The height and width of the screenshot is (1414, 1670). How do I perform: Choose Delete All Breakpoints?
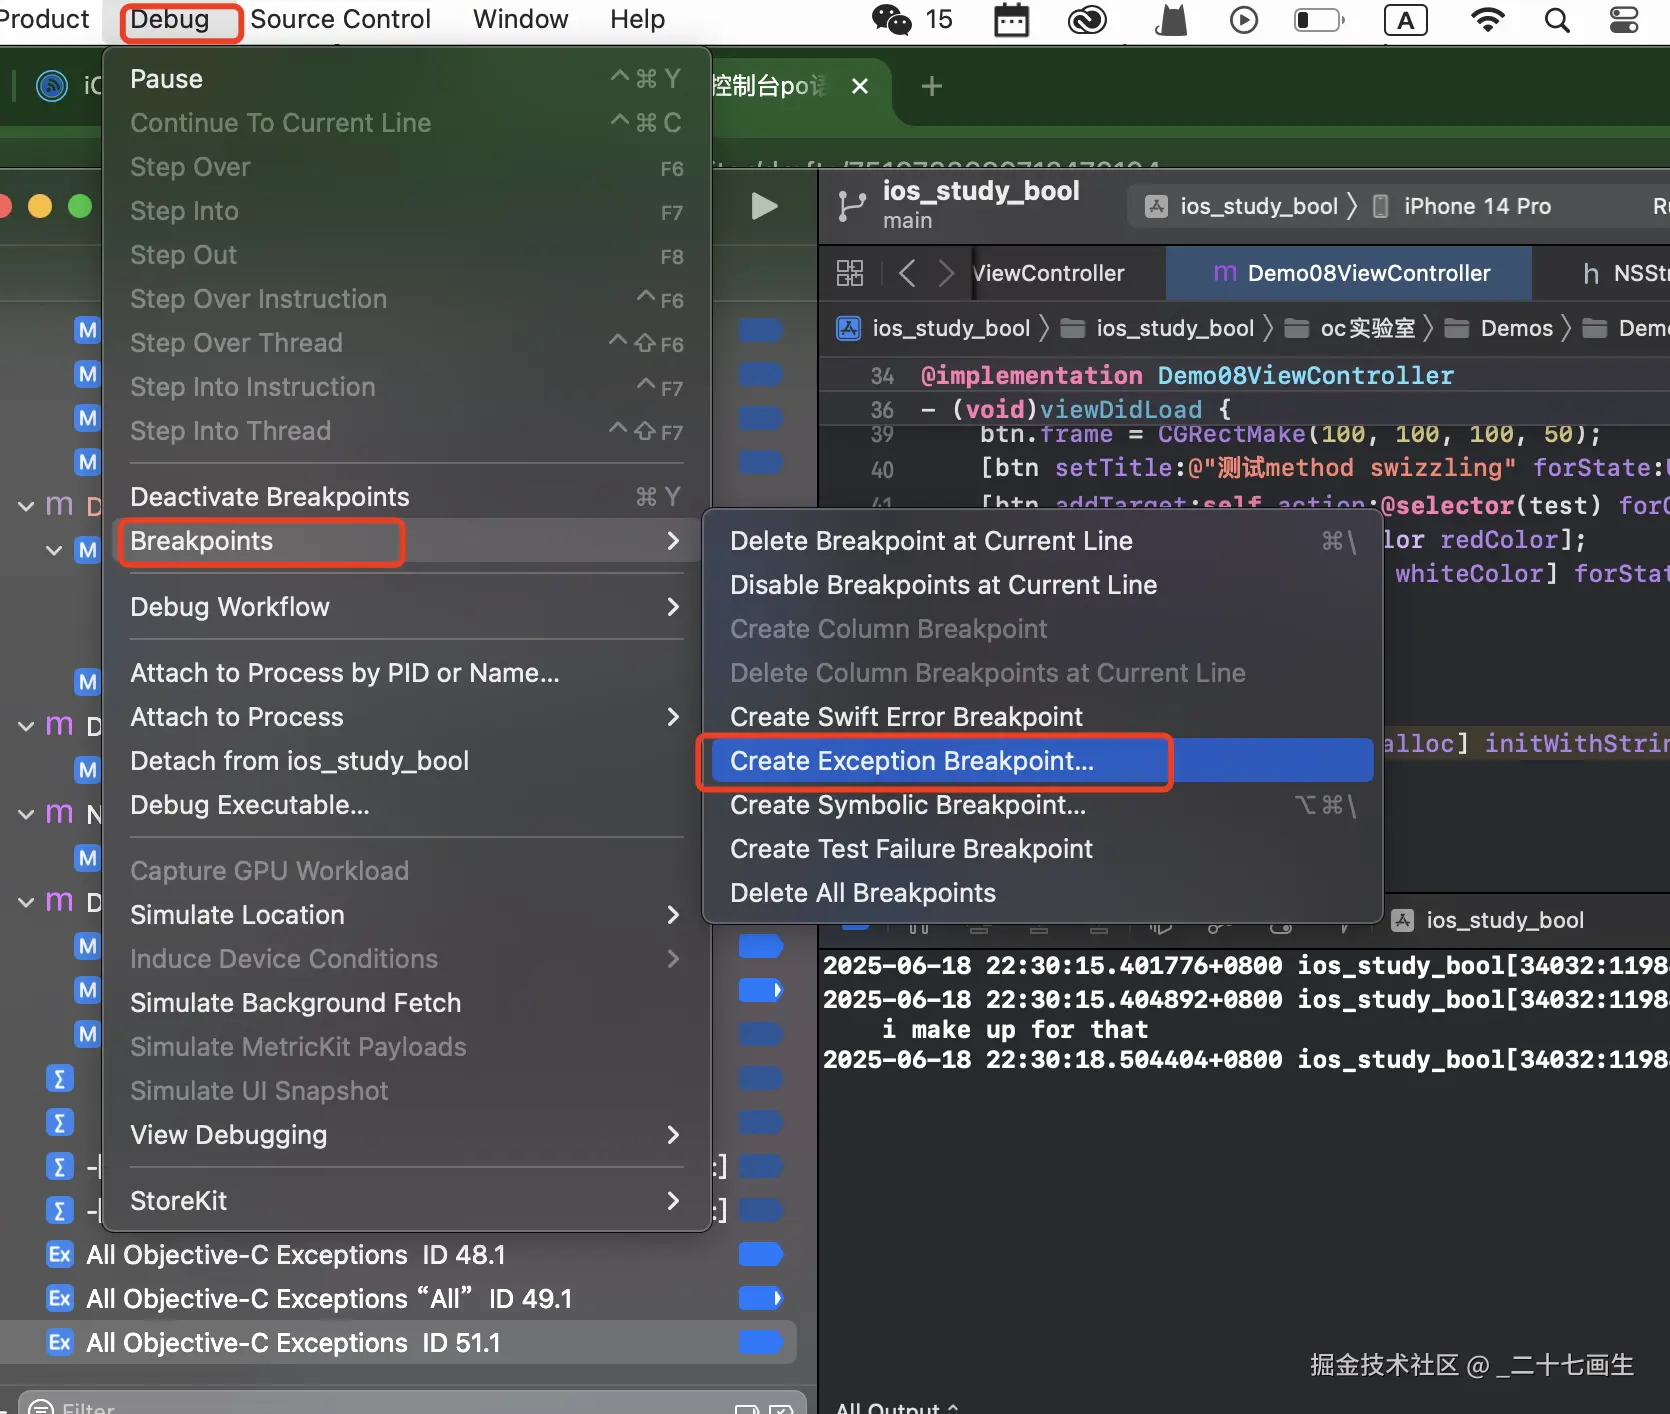[1042, 893]
